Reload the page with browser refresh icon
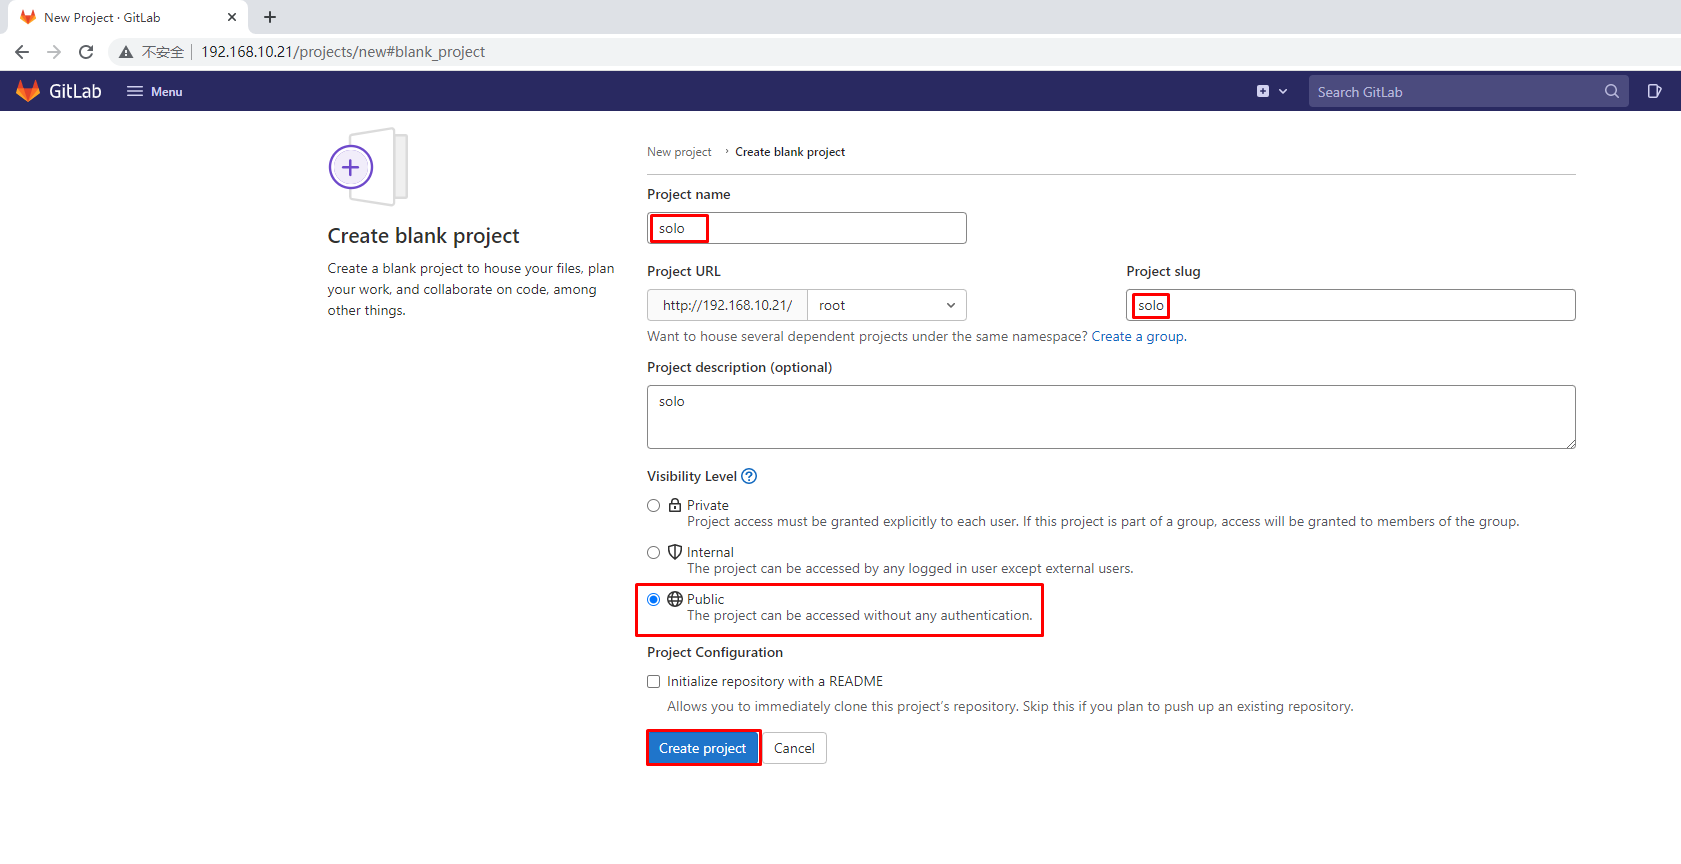 point(86,52)
